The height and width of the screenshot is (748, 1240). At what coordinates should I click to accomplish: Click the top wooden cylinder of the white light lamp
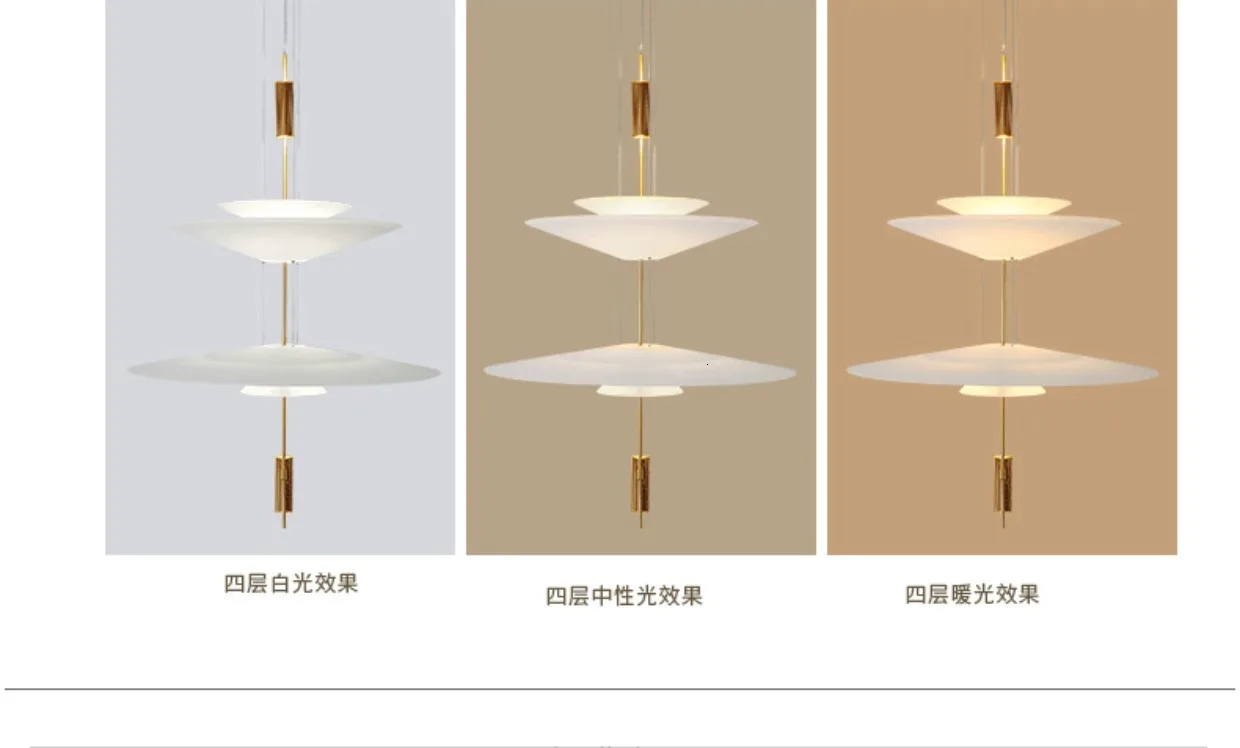[284, 109]
